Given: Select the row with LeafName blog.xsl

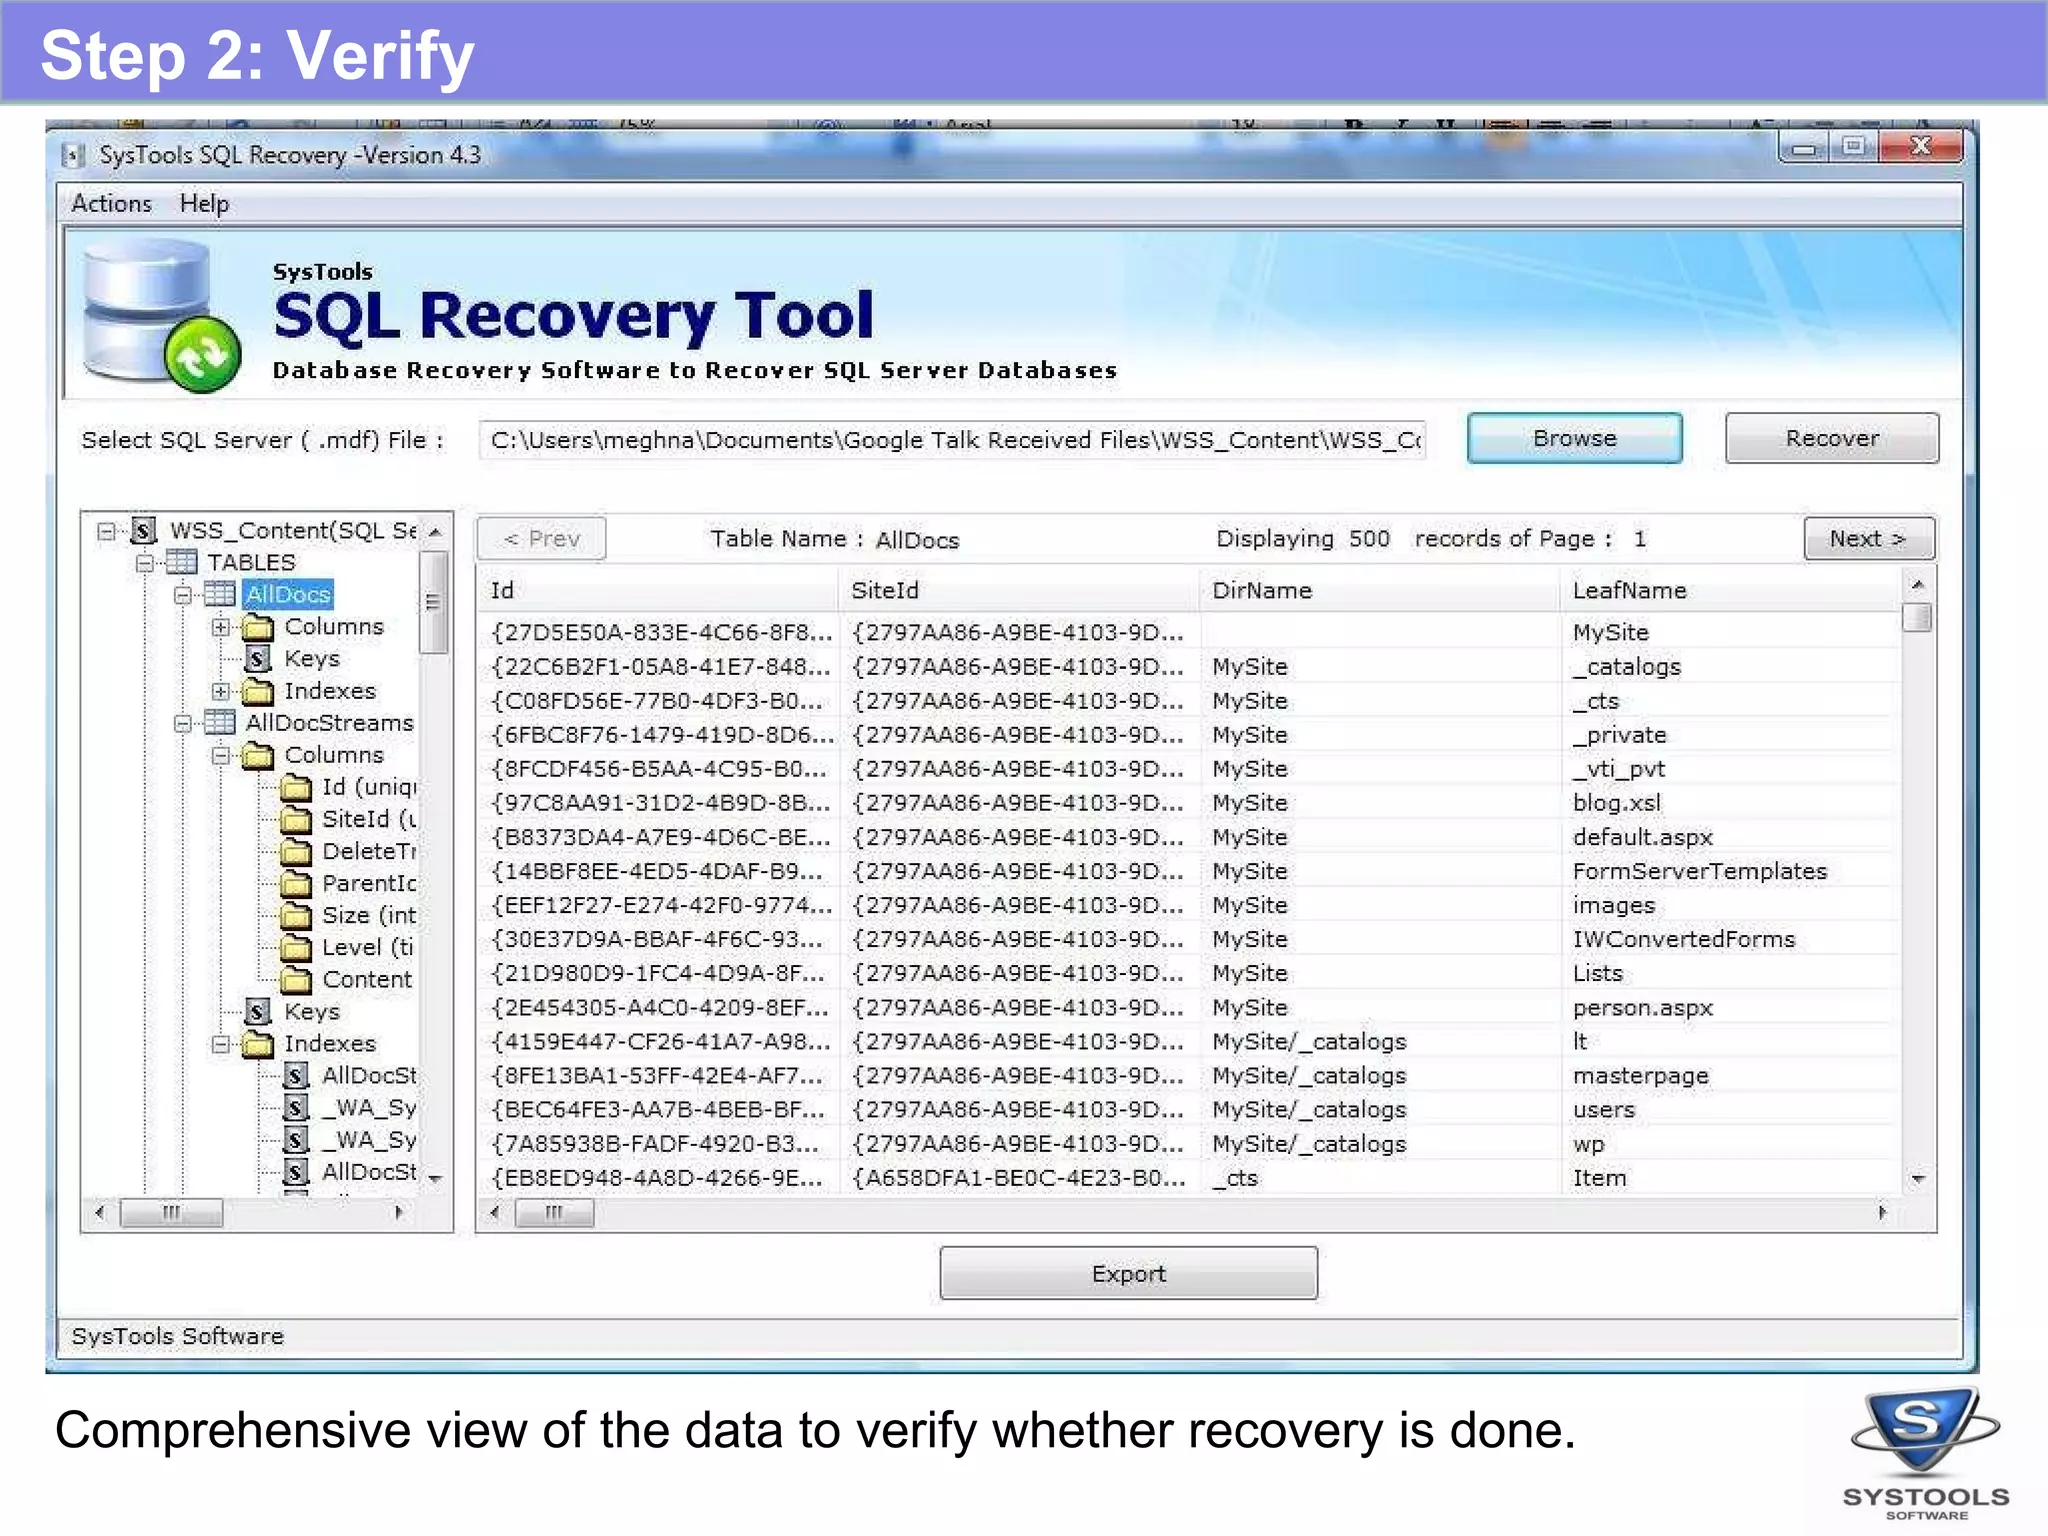Looking at the screenshot, I should tap(1190, 803).
